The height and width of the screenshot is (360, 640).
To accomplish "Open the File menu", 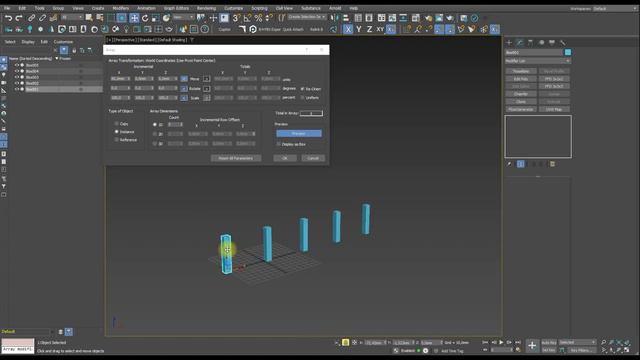I will tap(7, 8).
